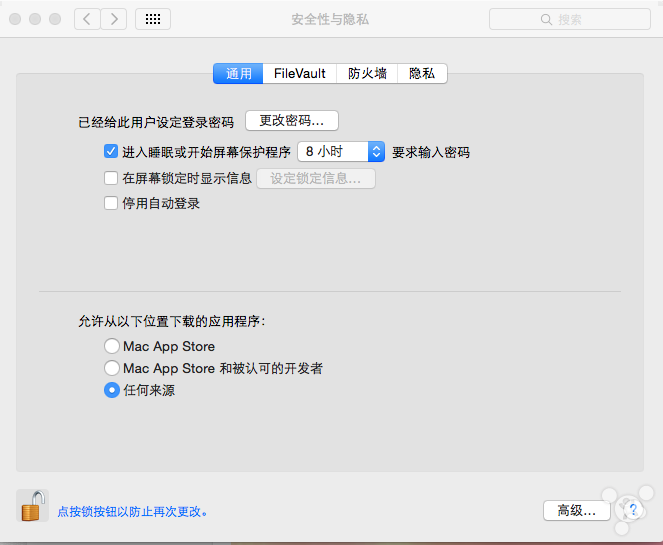Show all preferences with the grid icon

click(153, 19)
